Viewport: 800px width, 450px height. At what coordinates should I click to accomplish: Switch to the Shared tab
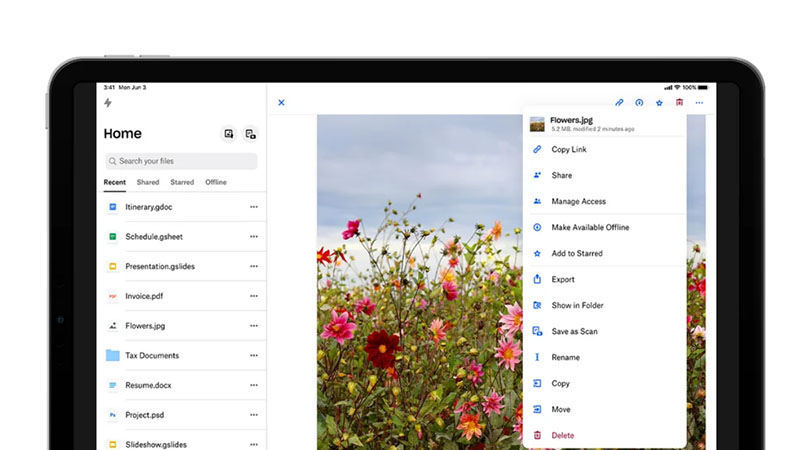(x=148, y=182)
